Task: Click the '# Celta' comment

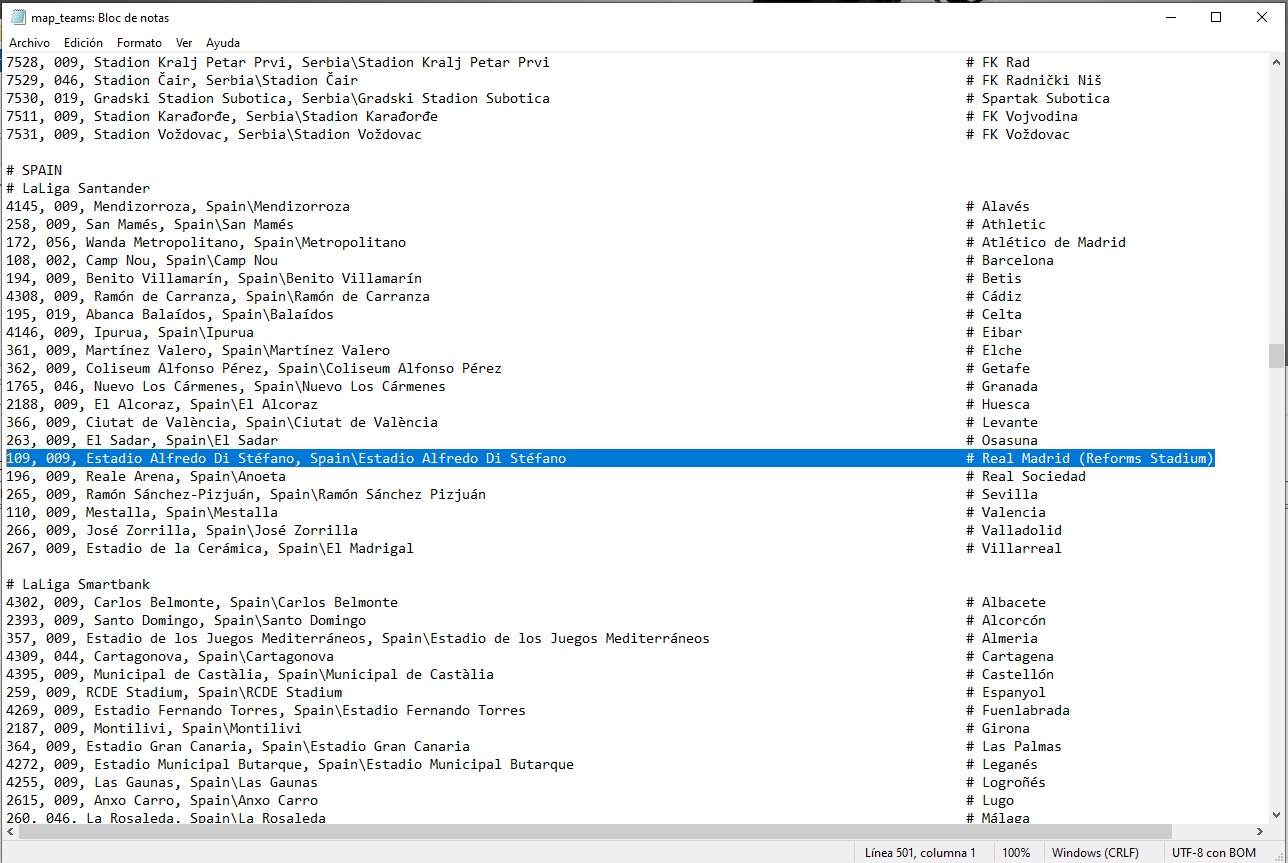Action: click(994, 314)
